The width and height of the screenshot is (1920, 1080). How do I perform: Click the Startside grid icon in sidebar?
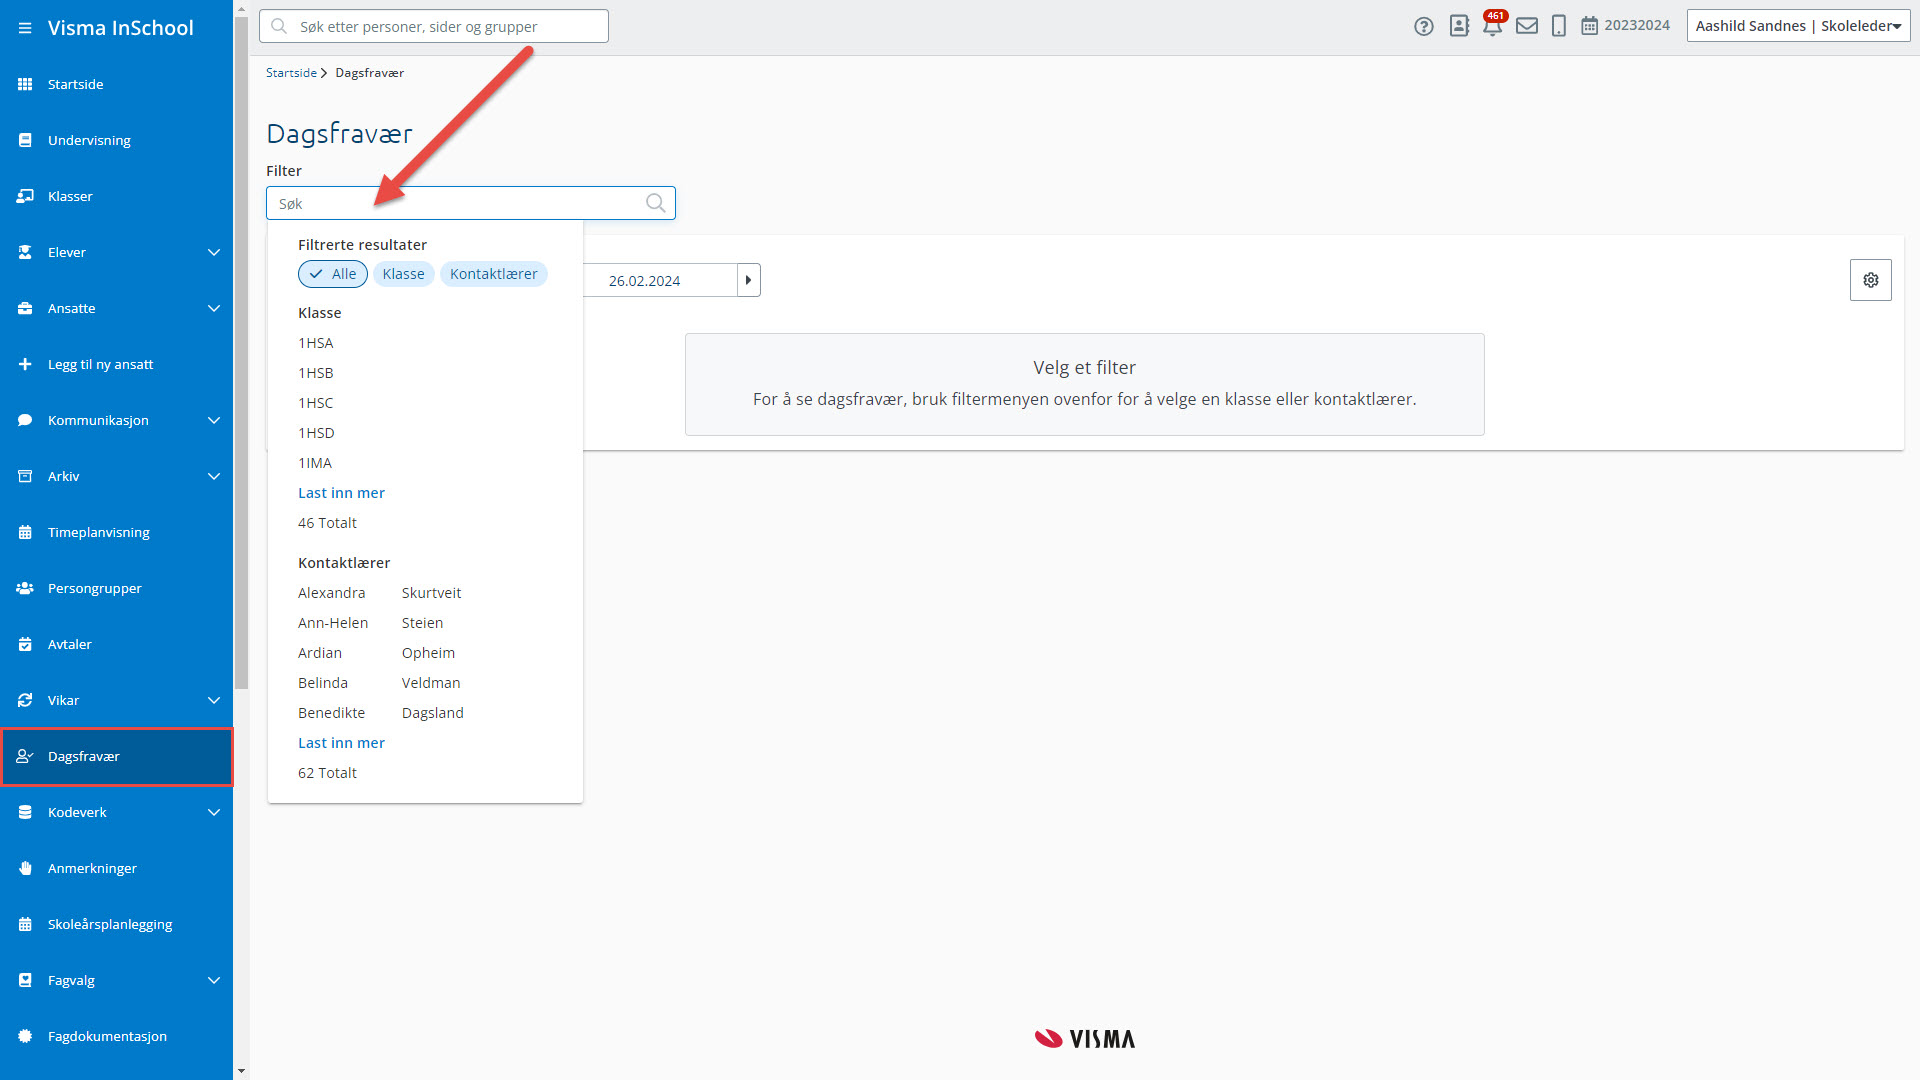coord(25,84)
